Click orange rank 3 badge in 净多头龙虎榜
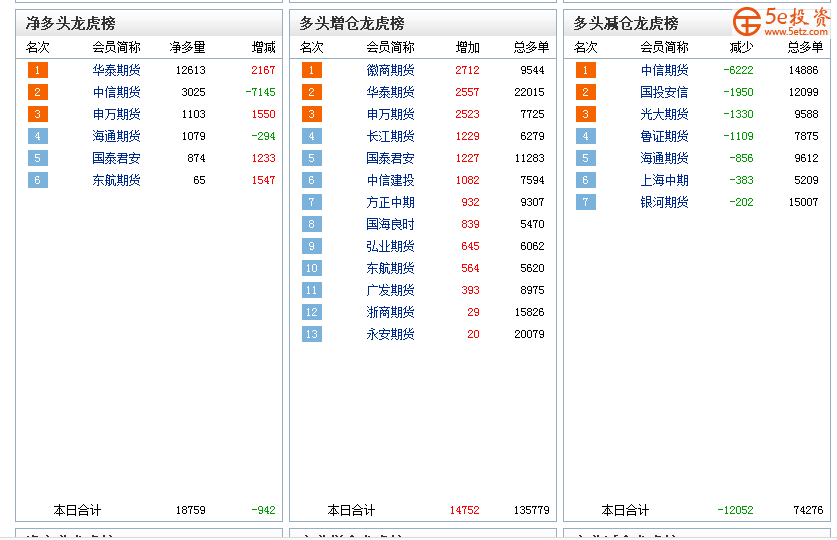The height and width of the screenshot is (540, 837). click(x=38, y=114)
